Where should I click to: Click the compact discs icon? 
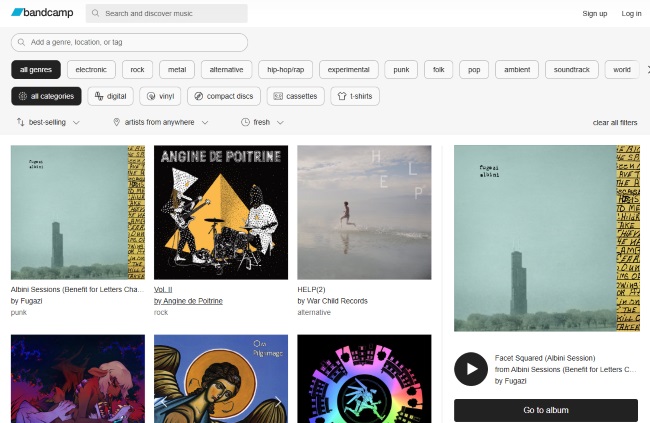[199, 96]
